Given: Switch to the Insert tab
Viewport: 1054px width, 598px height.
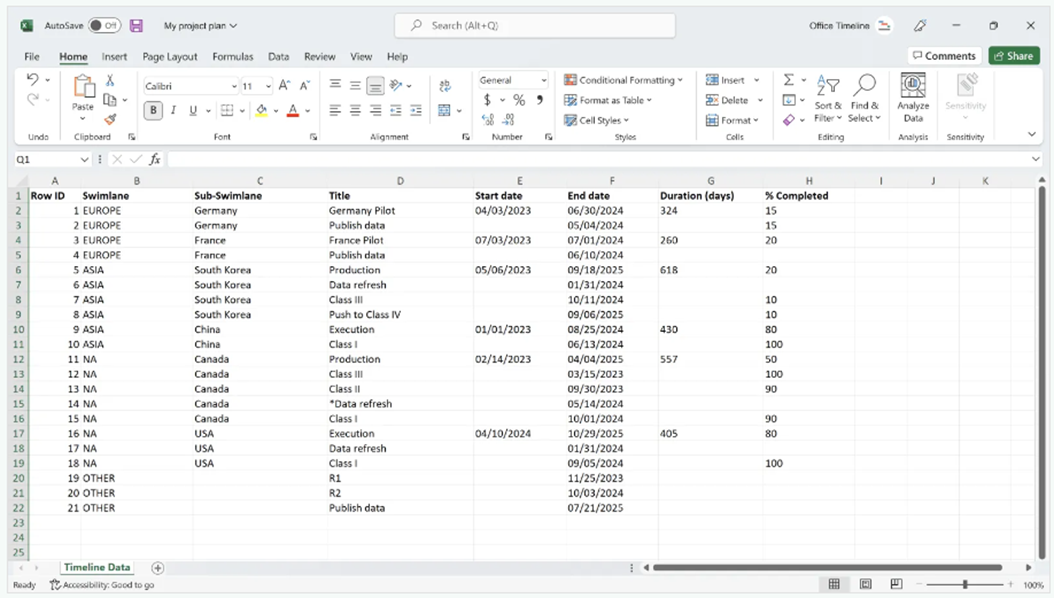Looking at the screenshot, I should [114, 56].
